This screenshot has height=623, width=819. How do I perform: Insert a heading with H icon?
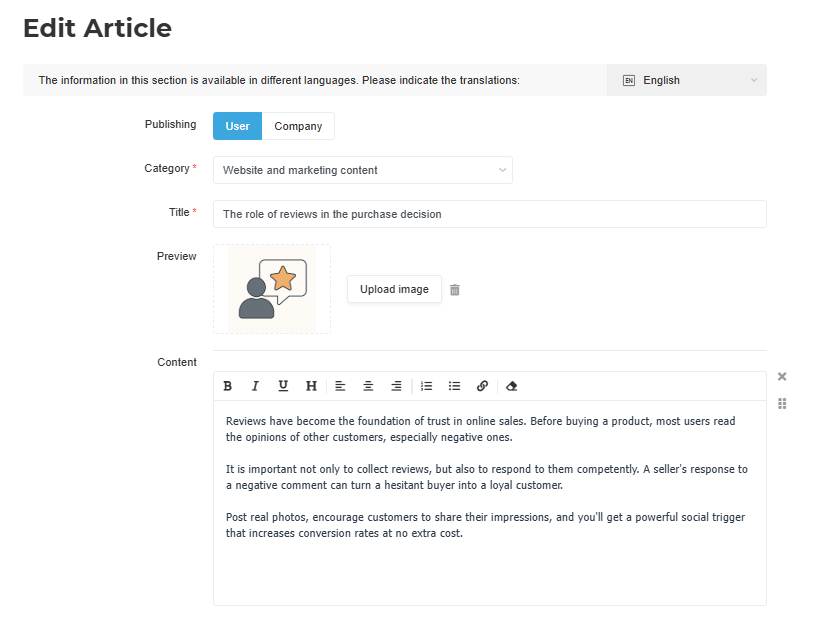pyautogui.click(x=311, y=386)
